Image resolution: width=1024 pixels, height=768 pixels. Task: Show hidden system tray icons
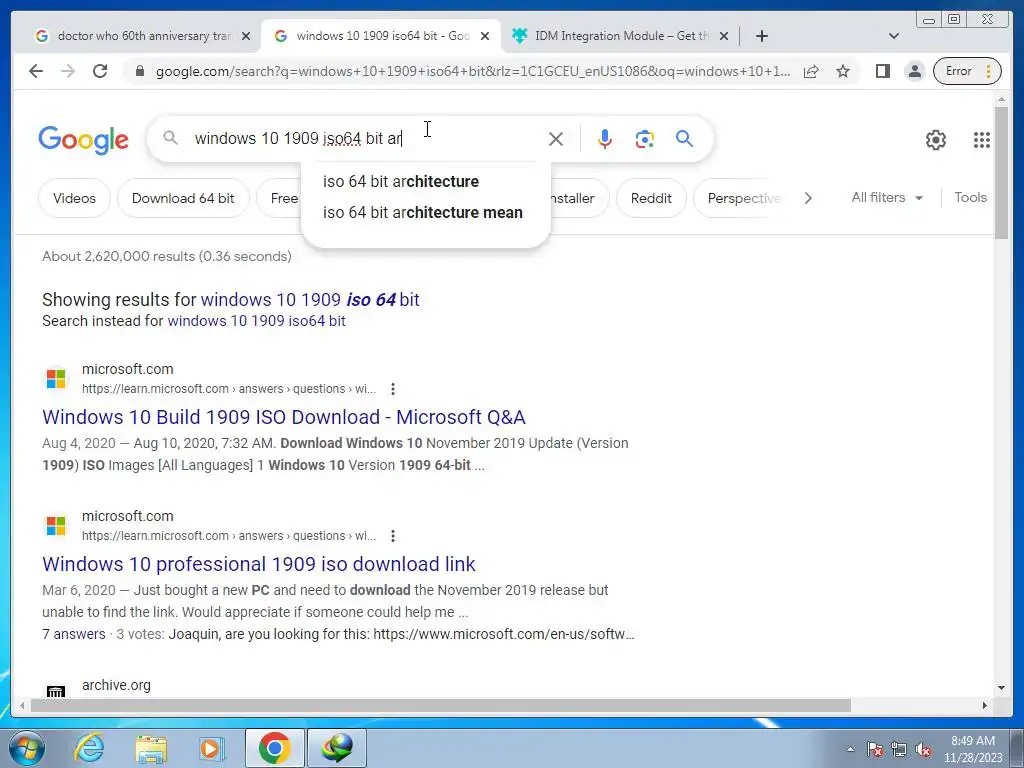(850, 749)
